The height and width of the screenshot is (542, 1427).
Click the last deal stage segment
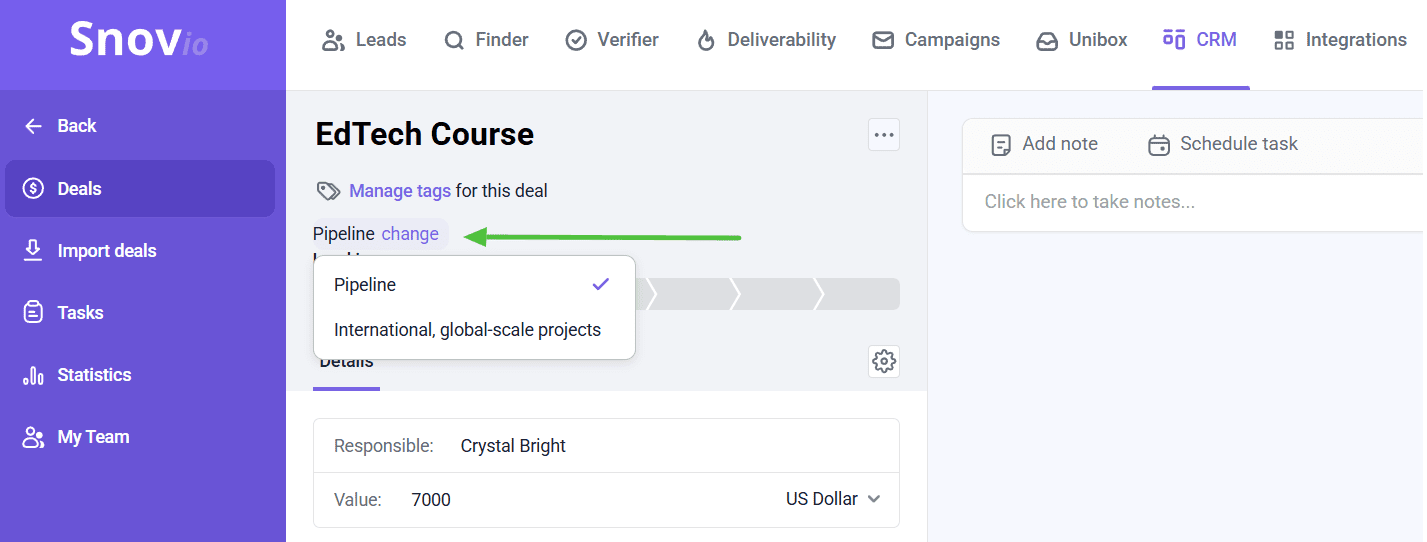coord(862,294)
